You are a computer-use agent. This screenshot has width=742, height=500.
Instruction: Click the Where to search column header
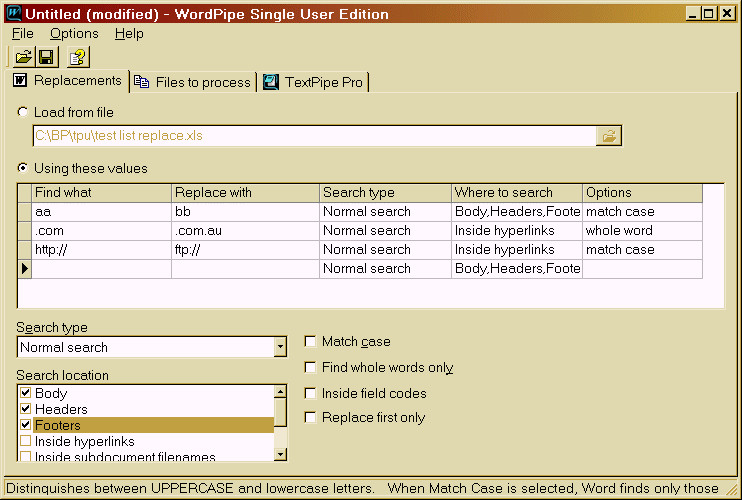(517, 193)
